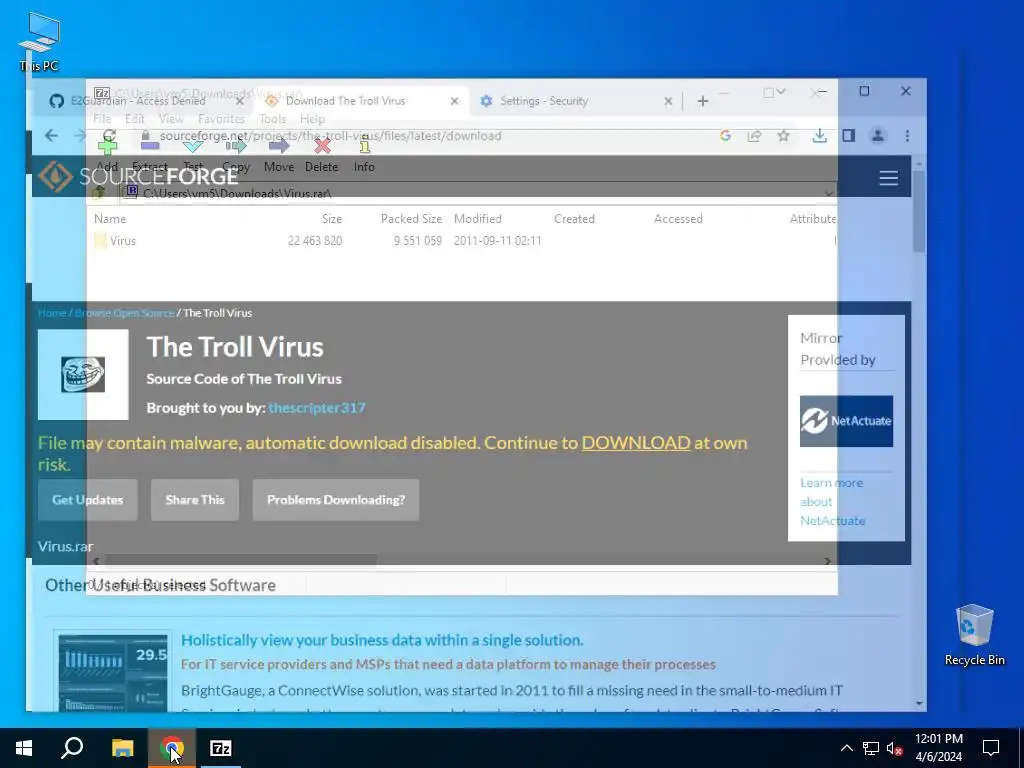Close the Settings - Security tab
1024x768 pixels.
[668, 101]
